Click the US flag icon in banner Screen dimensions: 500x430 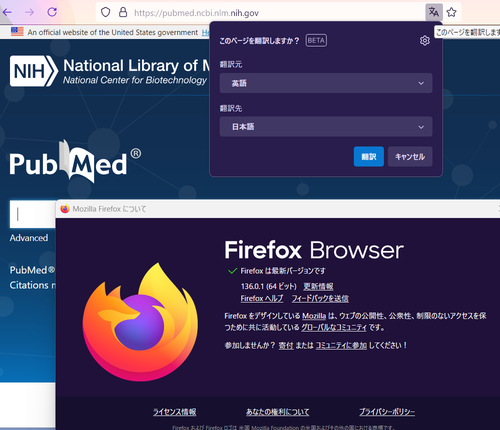tap(17, 32)
